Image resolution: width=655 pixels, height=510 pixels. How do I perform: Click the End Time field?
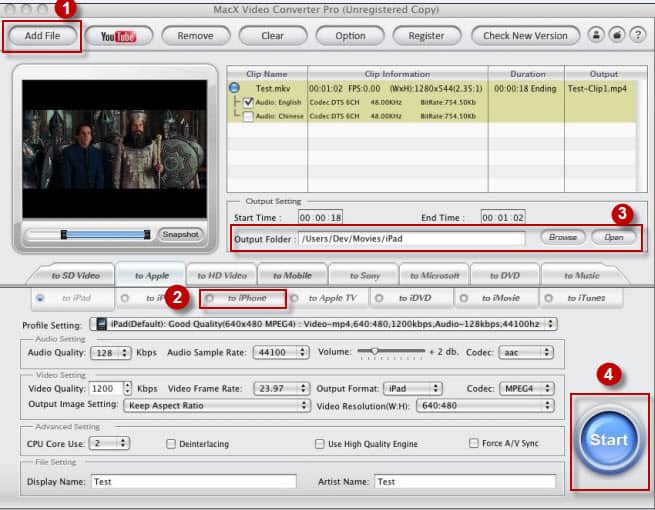[x=503, y=218]
